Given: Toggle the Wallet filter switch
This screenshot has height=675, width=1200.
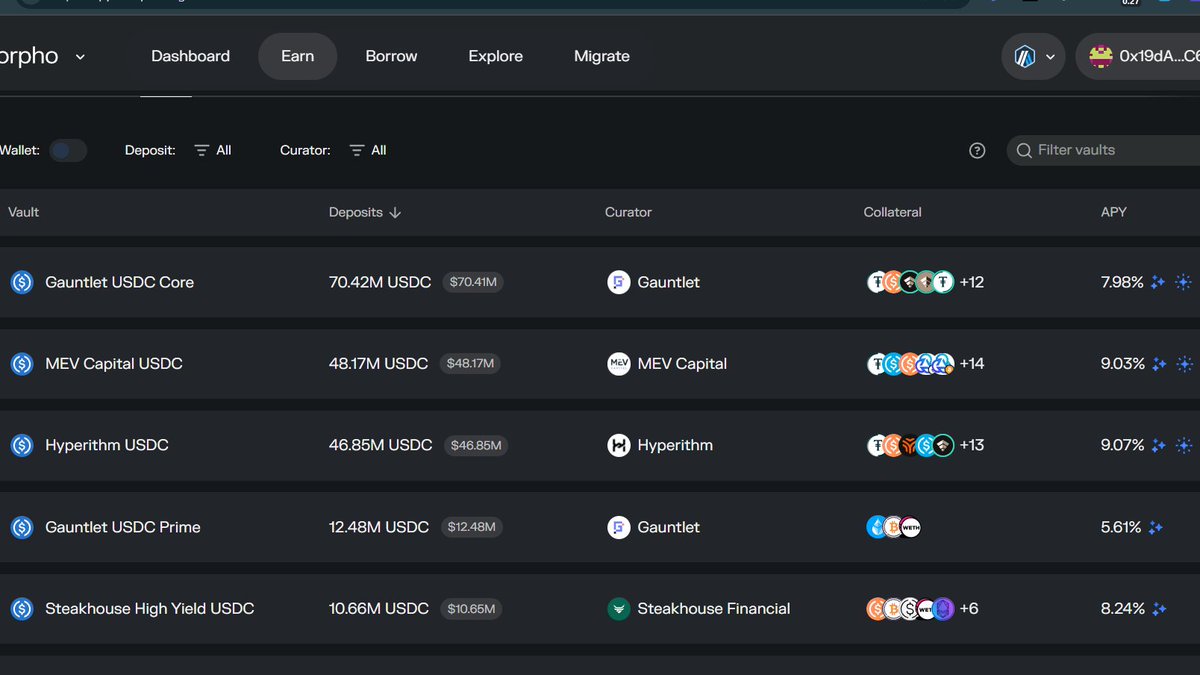Looking at the screenshot, I should [68, 150].
